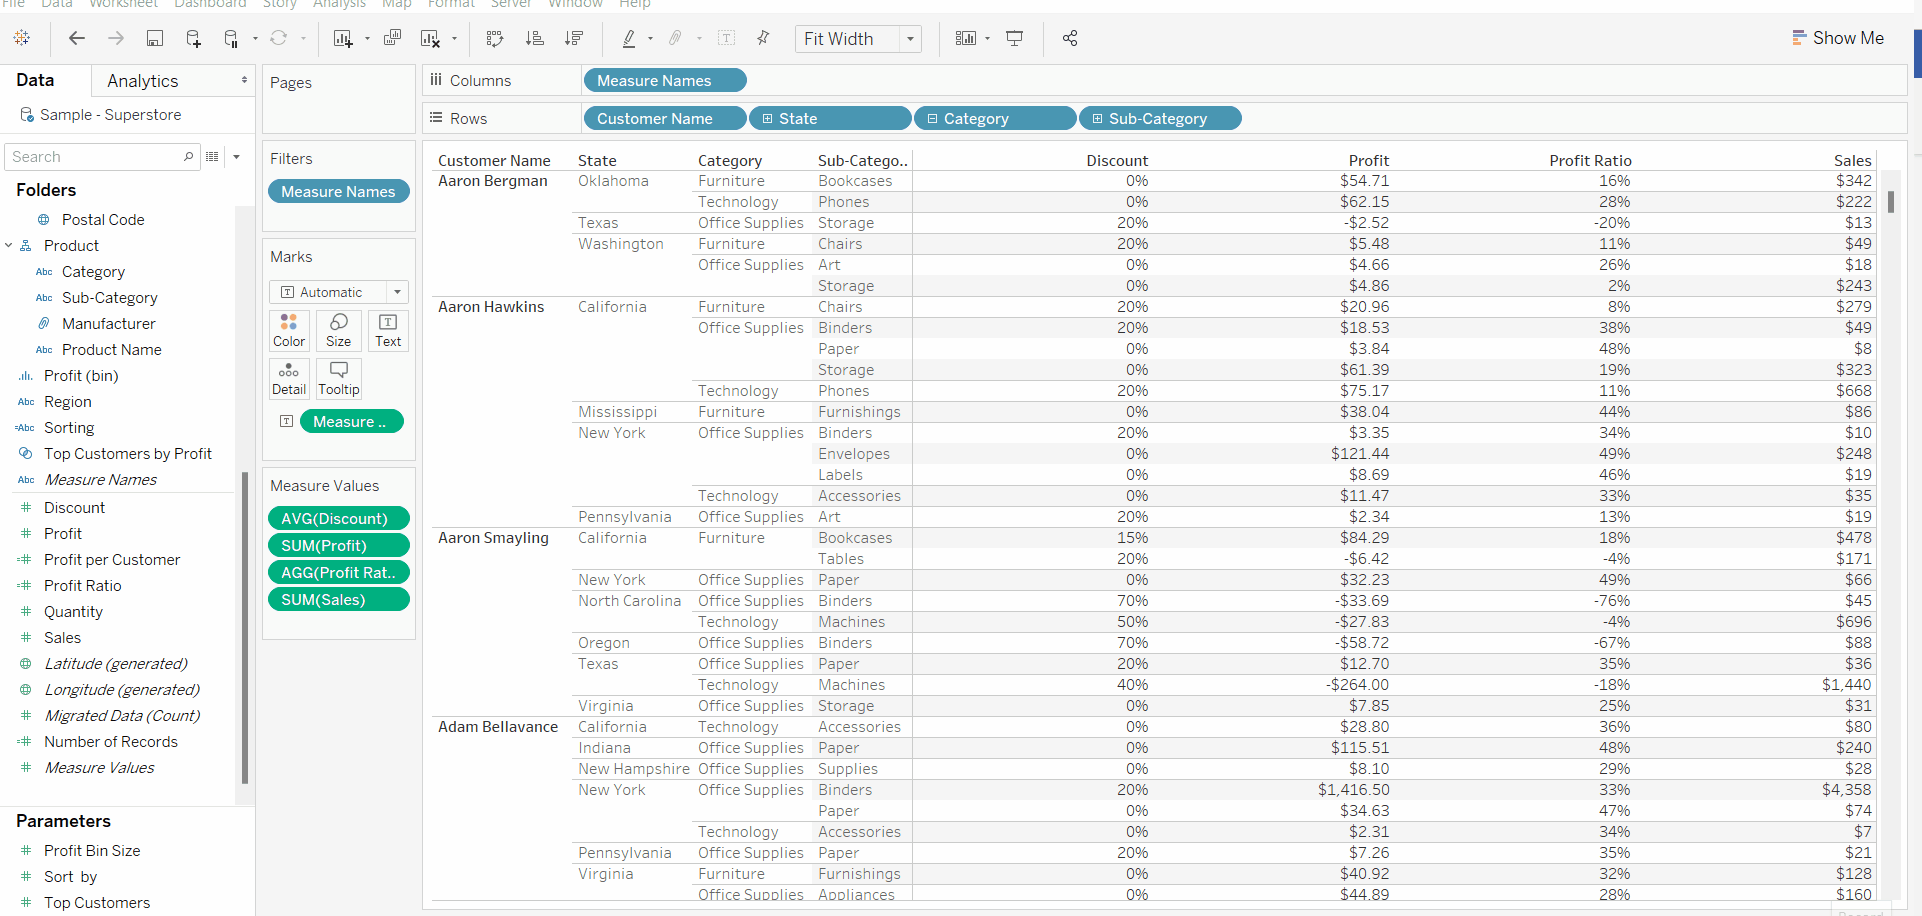Open the data pane view options arrow
This screenshot has width=1922, height=916.
click(x=236, y=157)
